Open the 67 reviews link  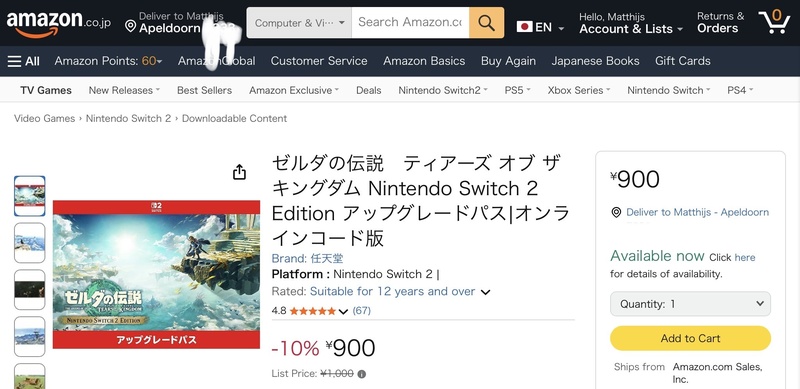(362, 310)
